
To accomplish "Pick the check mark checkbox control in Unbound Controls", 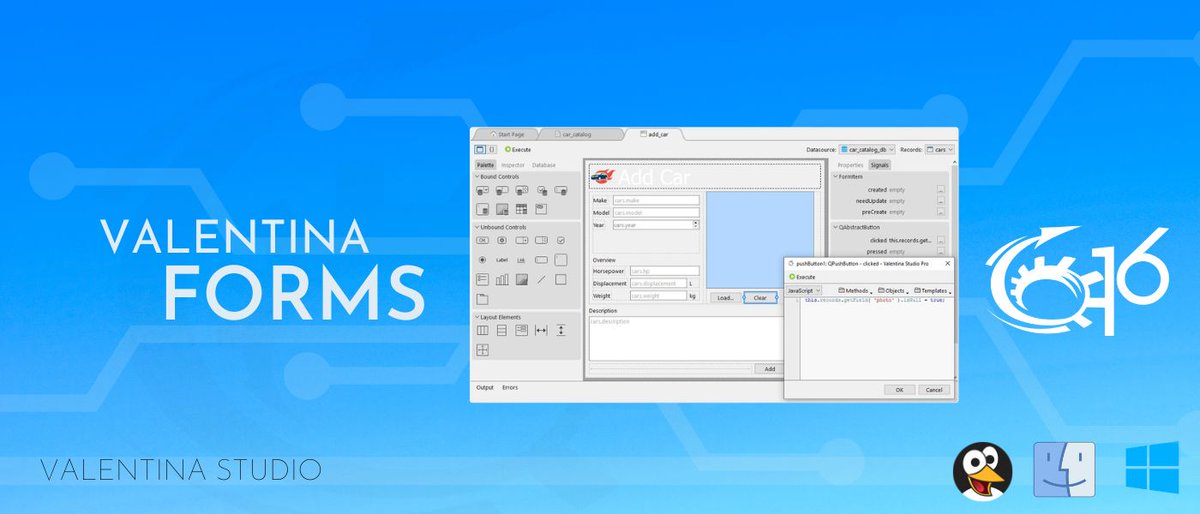I will [561, 240].
